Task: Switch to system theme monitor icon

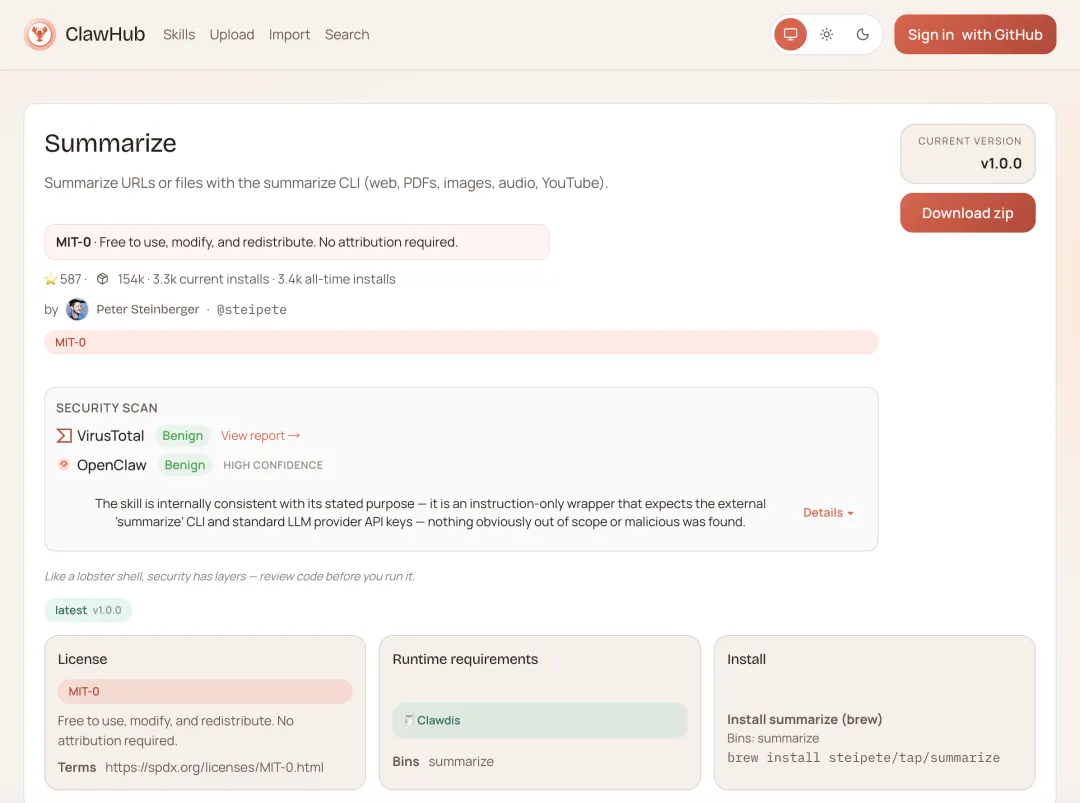Action: coord(790,34)
